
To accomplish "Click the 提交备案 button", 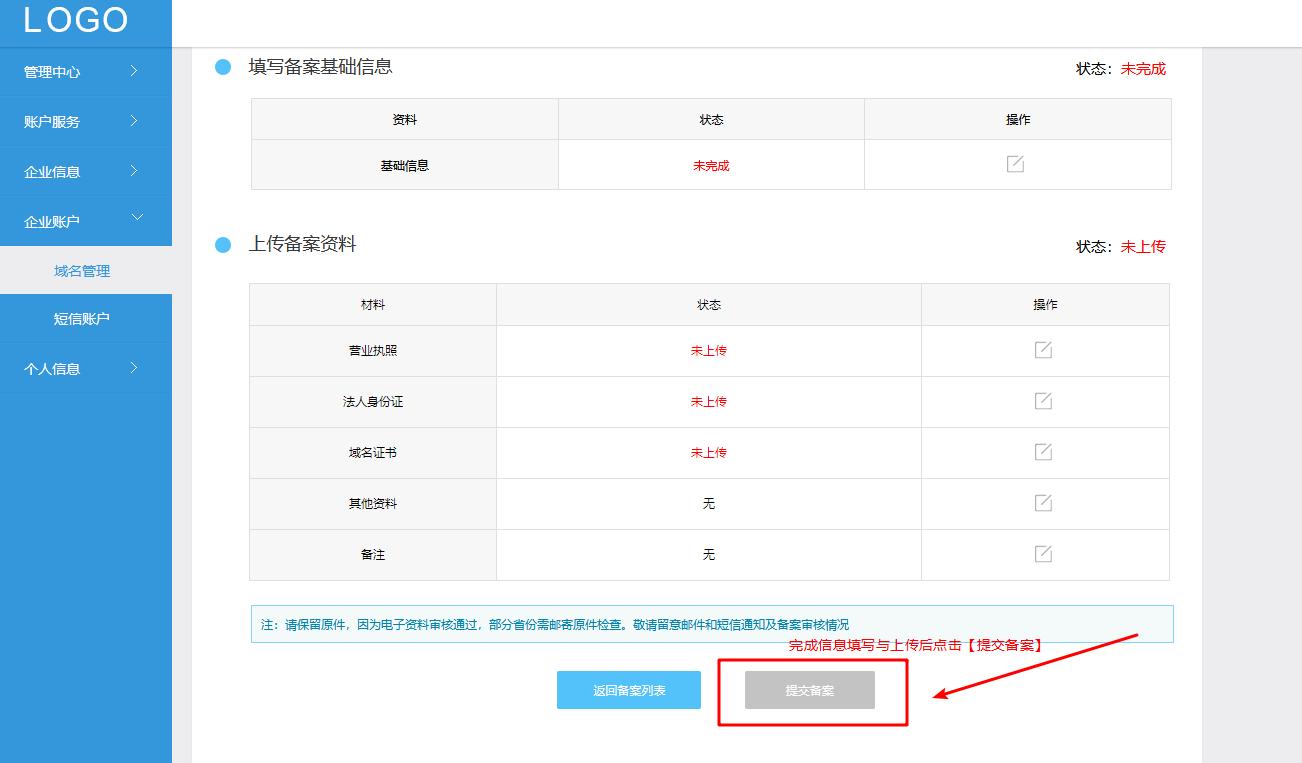I will [809, 689].
